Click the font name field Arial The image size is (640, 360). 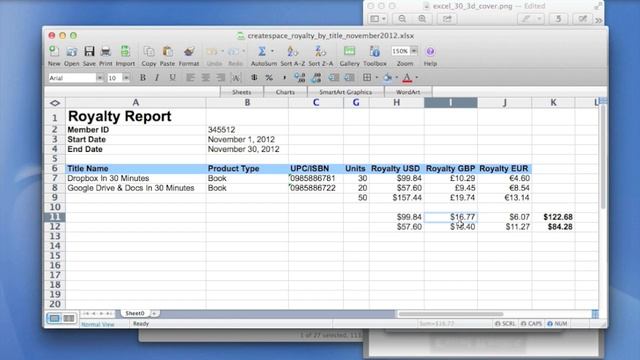click(x=72, y=78)
